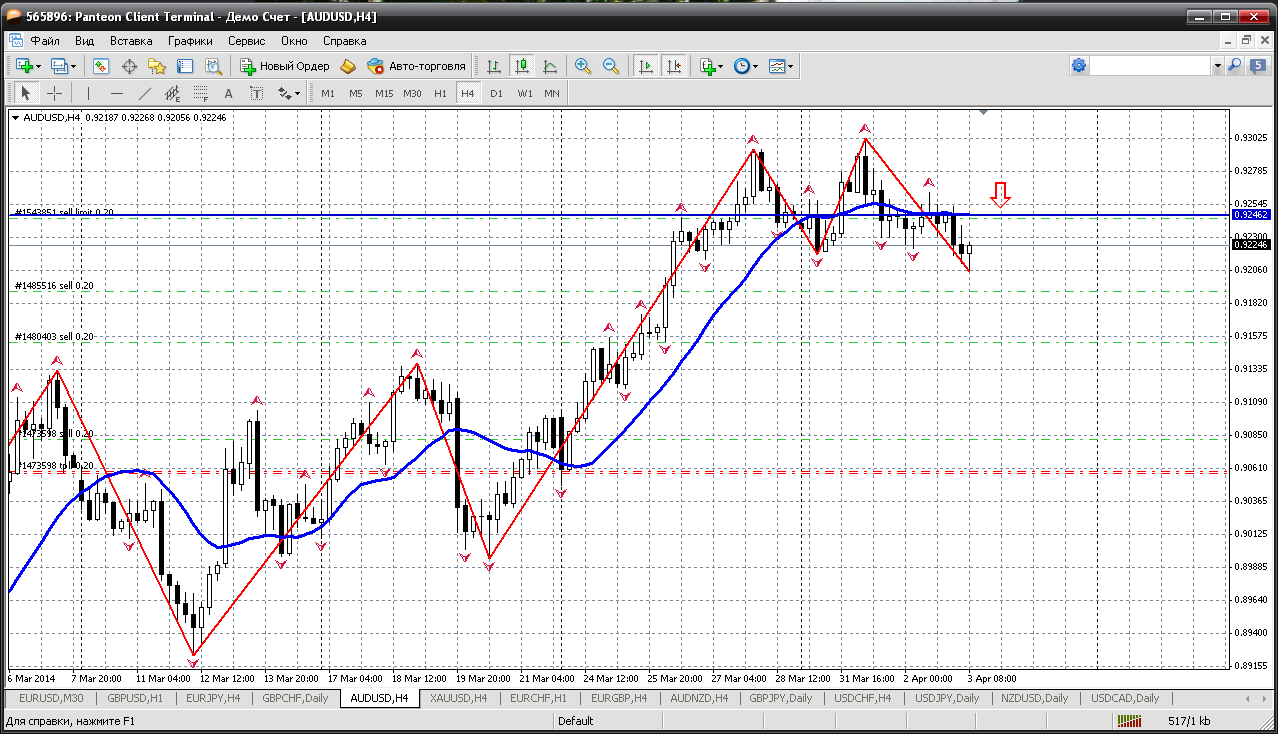Select the Fibonacci retracement tool

click(x=200, y=93)
